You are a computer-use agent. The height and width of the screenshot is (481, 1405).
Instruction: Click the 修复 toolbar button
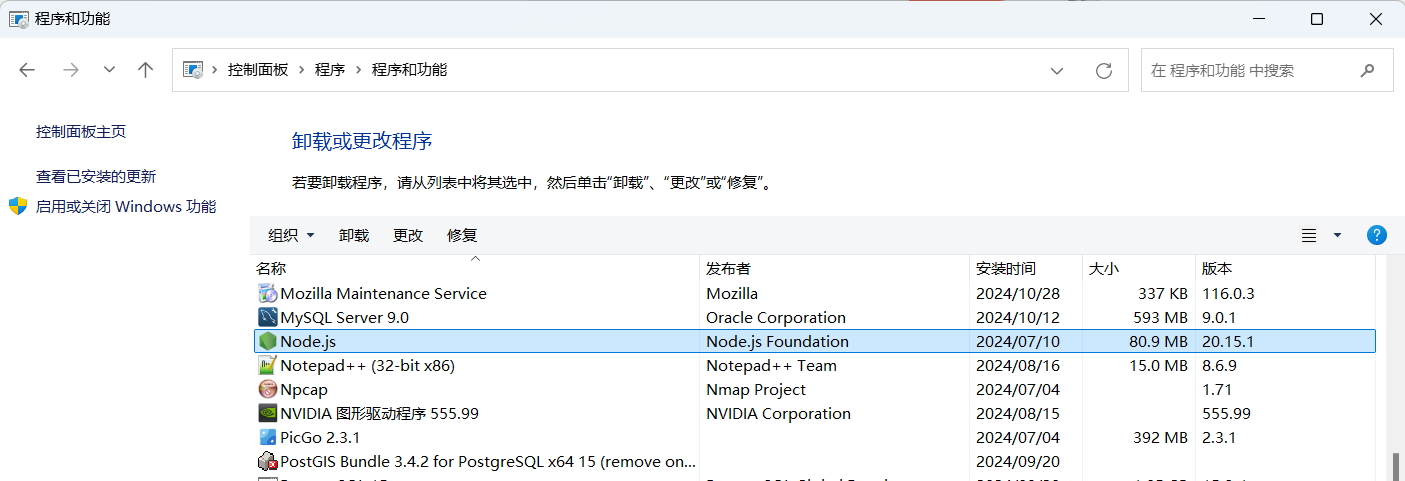[462, 236]
